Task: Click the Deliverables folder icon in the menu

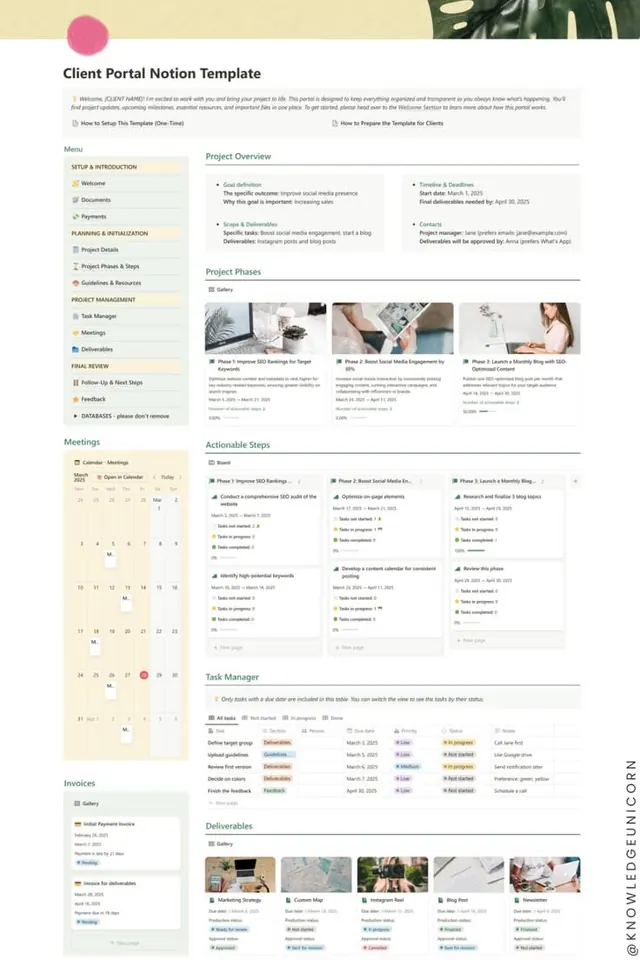Action: tap(75, 349)
